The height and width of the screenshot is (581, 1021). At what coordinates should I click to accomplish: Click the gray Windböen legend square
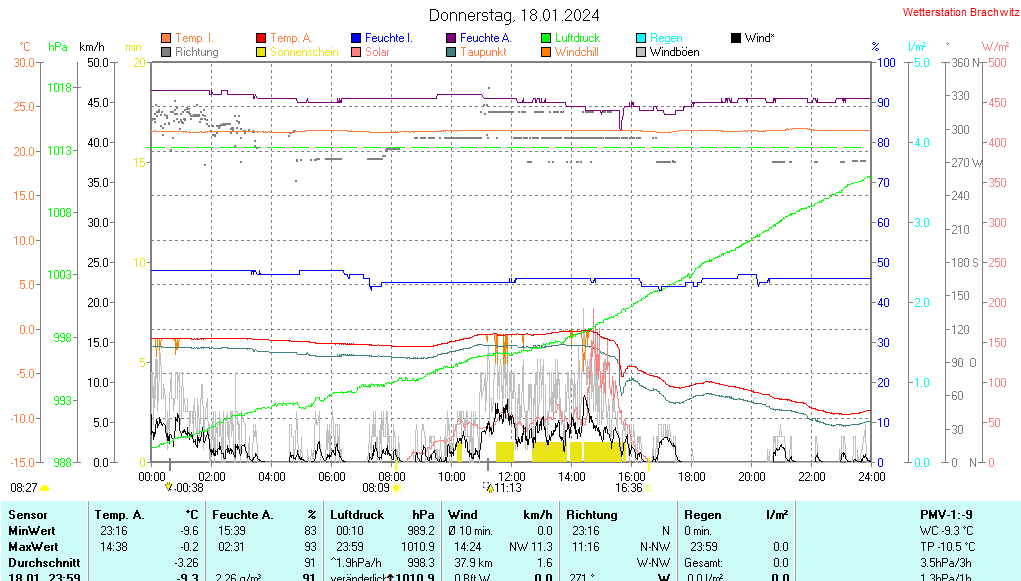coord(641,52)
